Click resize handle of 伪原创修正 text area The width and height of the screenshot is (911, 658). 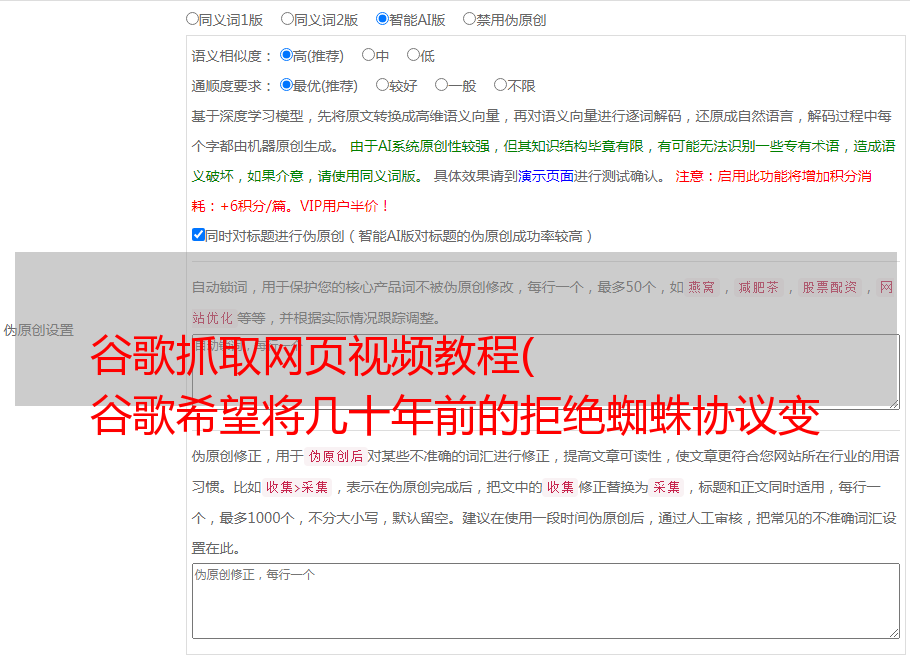tap(893, 632)
